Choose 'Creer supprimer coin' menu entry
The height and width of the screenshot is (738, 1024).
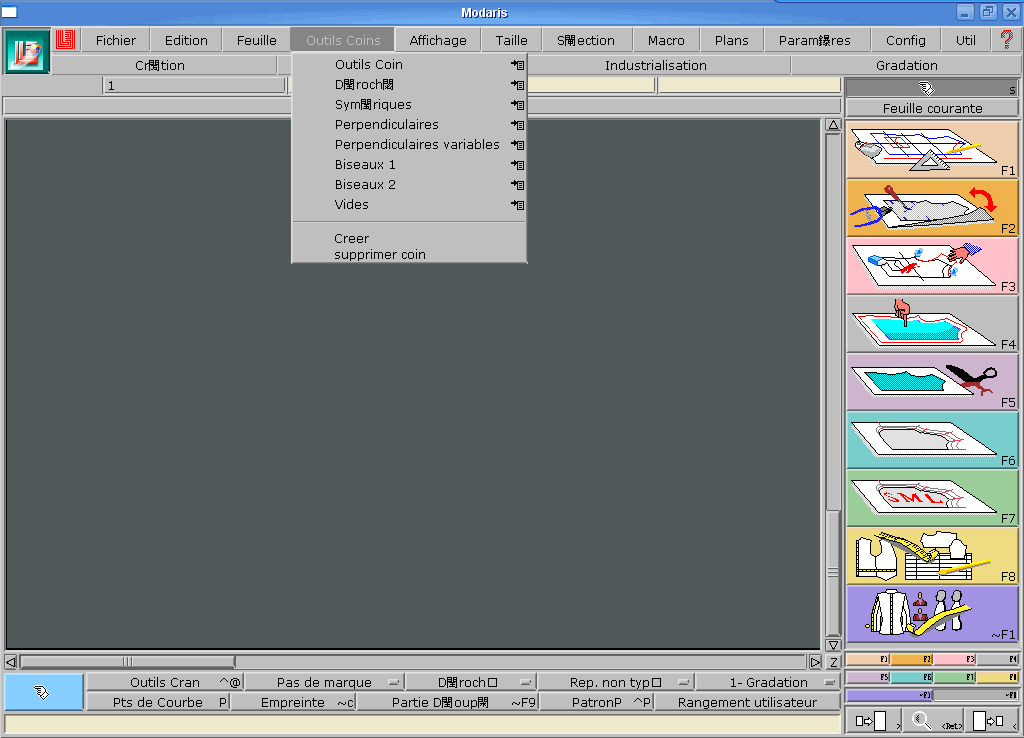coord(379,247)
